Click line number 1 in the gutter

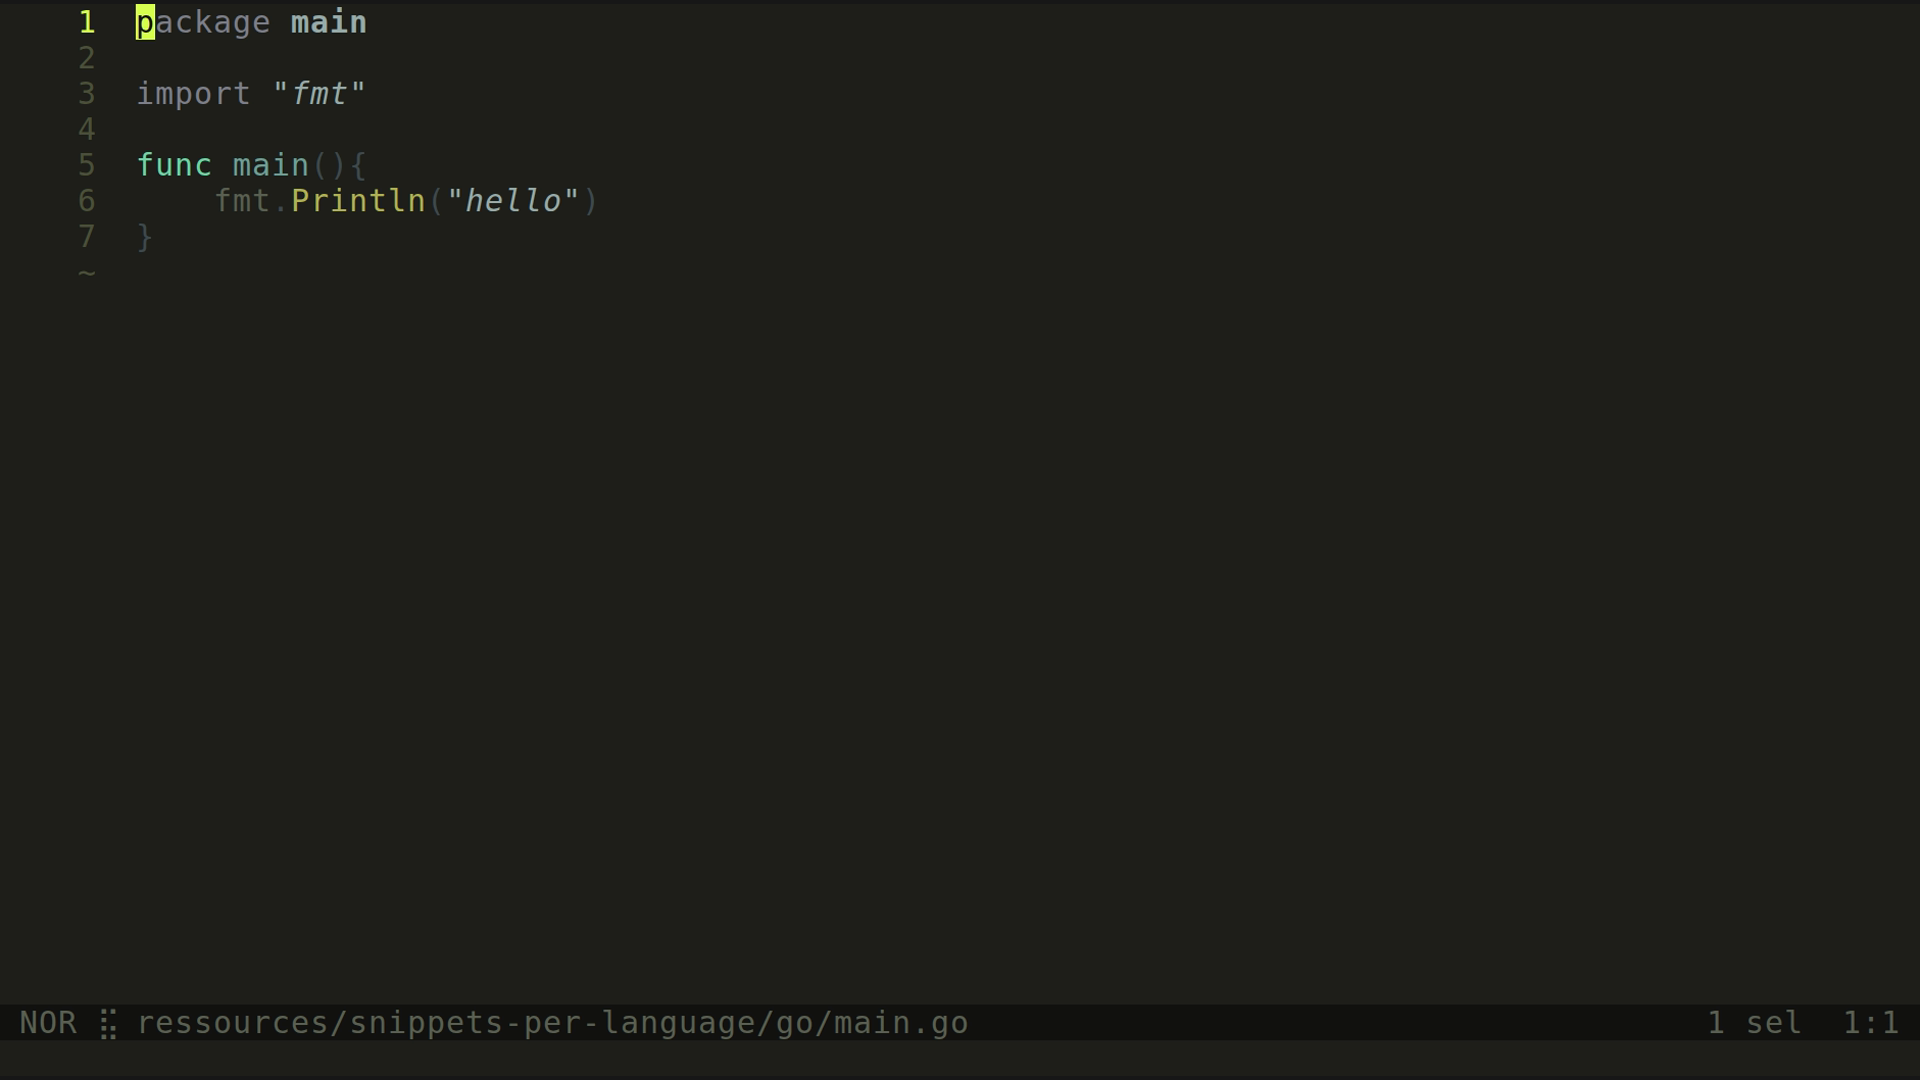click(x=87, y=22)
